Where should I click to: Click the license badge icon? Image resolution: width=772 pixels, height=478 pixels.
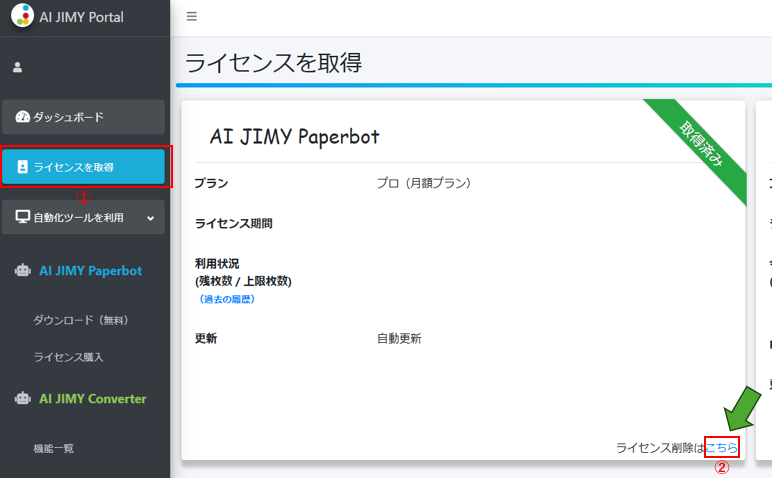pyautogui.click(x=22, y=167)
